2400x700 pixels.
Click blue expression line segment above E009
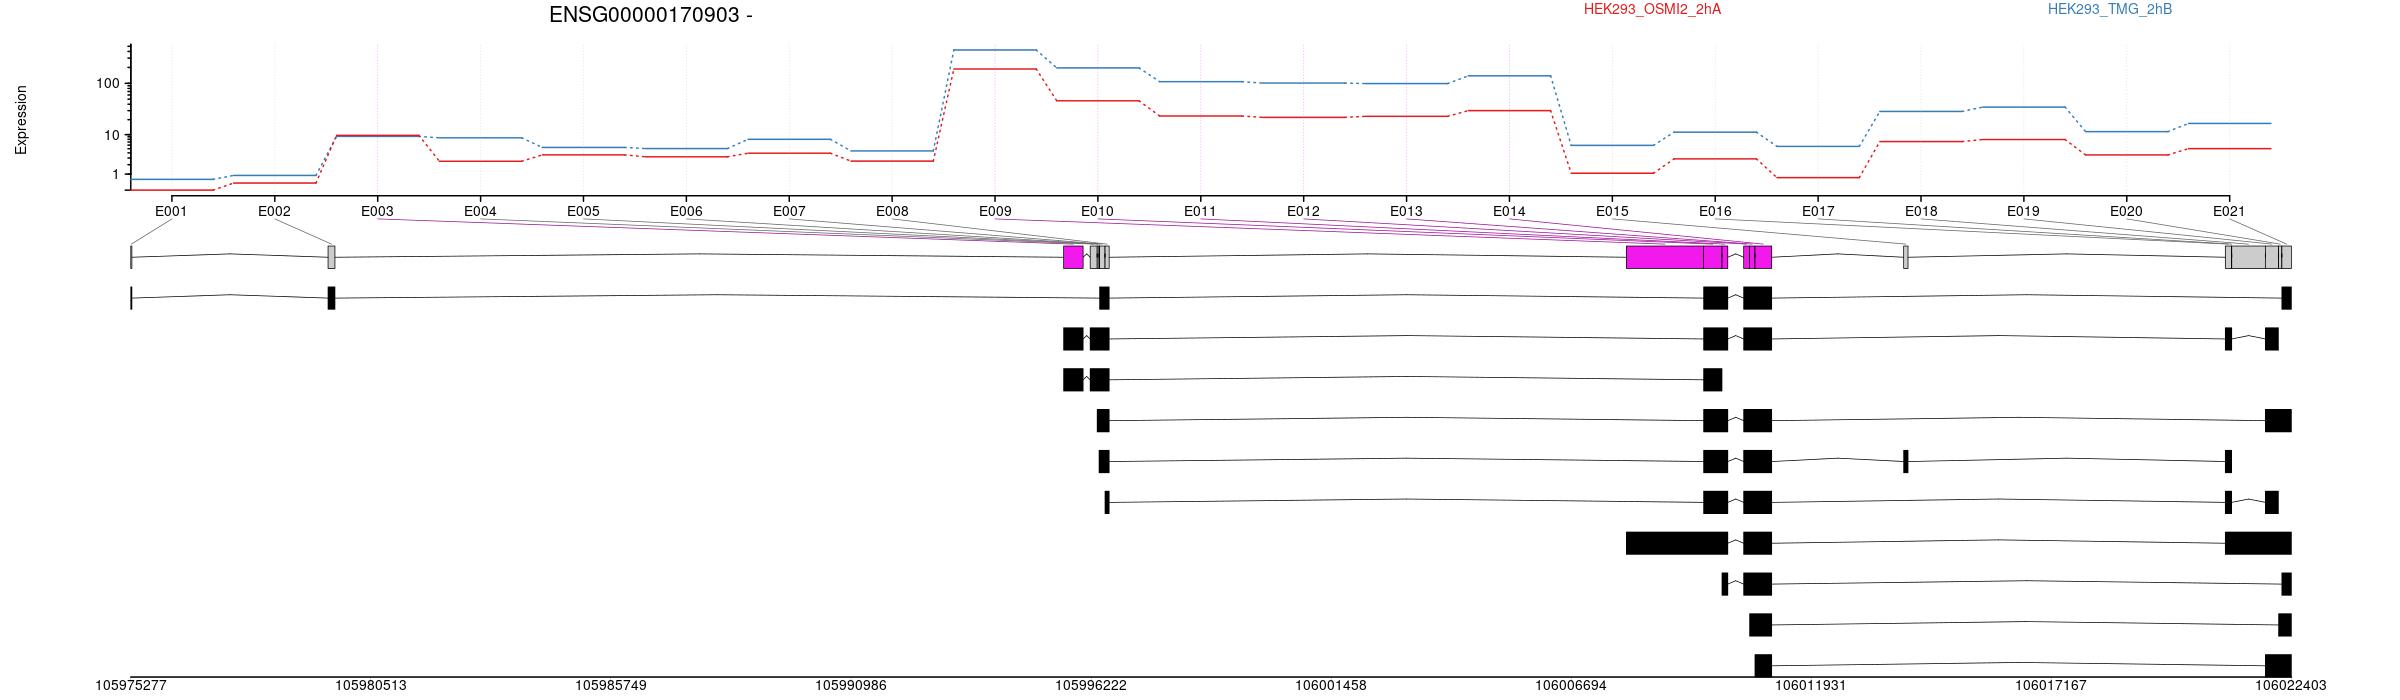(x=995, y=50)
